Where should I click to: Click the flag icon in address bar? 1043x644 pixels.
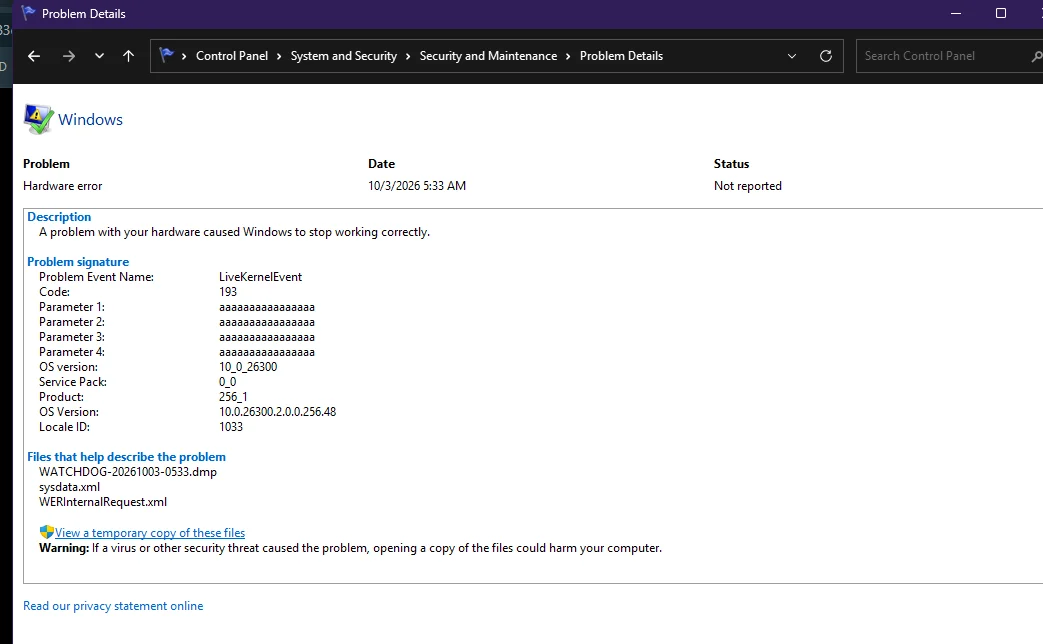coord(166,55)
